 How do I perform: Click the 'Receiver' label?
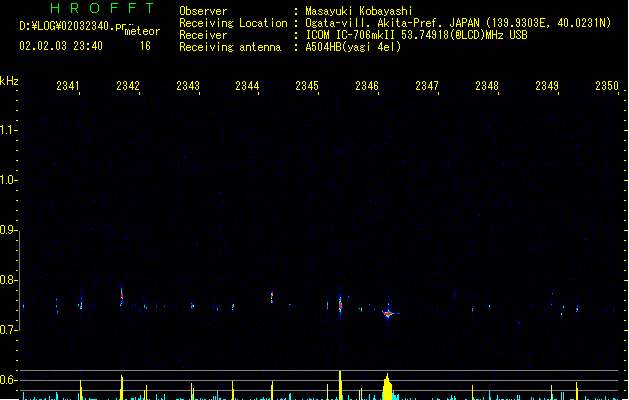coord(203,35)
